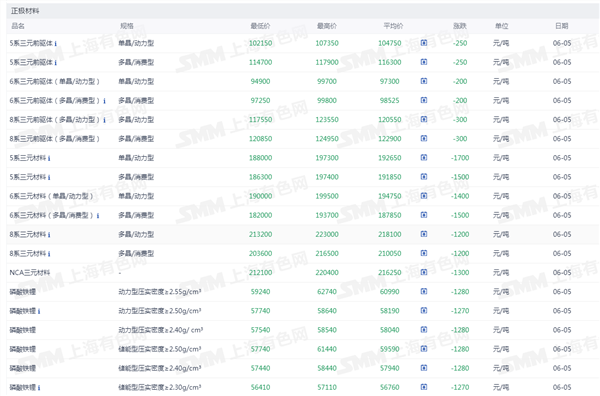This screenshot has height=396, width=600.
Task: Open price chart icon beside average 57940
Action: pyautogui.click(x=424, y=368)
